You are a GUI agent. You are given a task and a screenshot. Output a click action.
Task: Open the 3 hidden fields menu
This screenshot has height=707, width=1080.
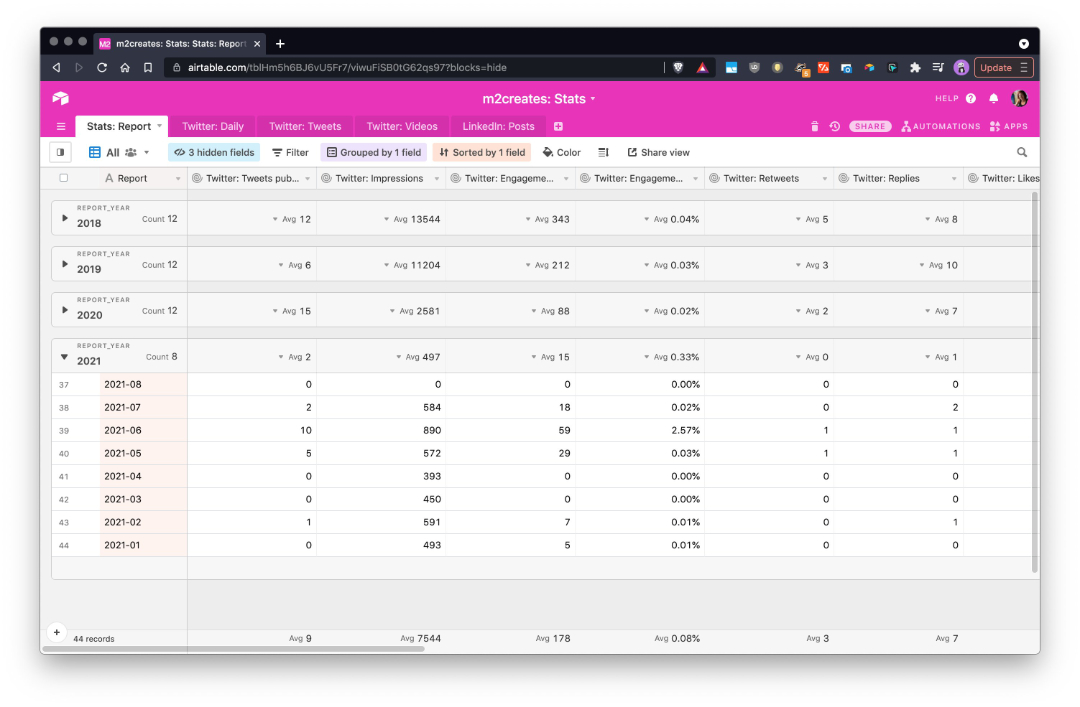(214, 152)
